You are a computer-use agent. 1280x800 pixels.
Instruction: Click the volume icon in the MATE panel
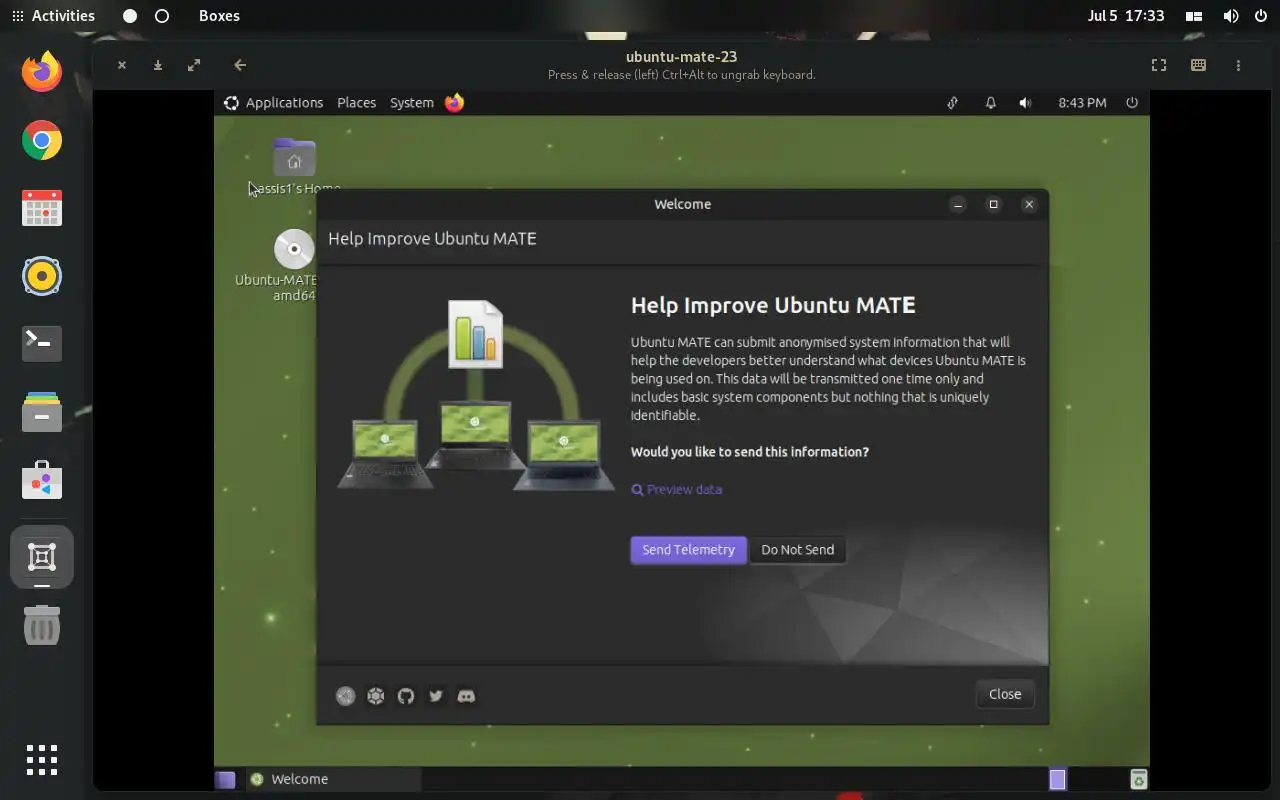click(1025, 103)
